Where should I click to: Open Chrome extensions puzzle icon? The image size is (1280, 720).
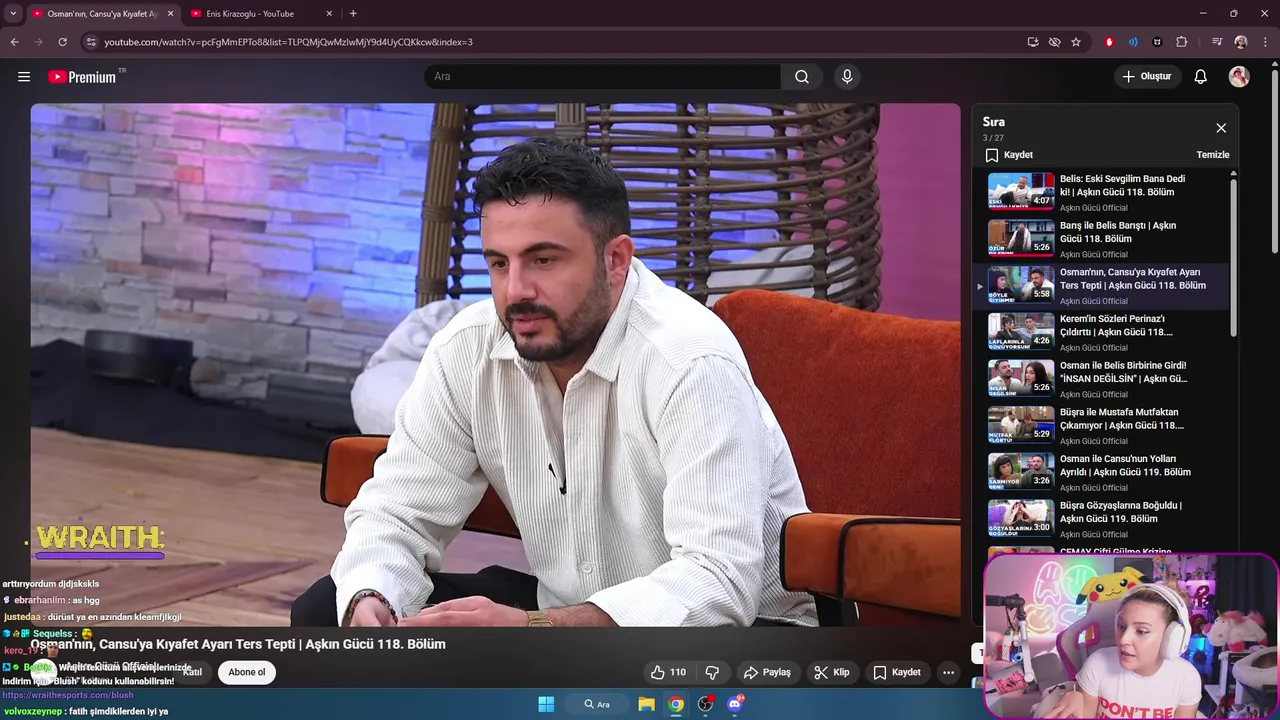point(1182,42)
